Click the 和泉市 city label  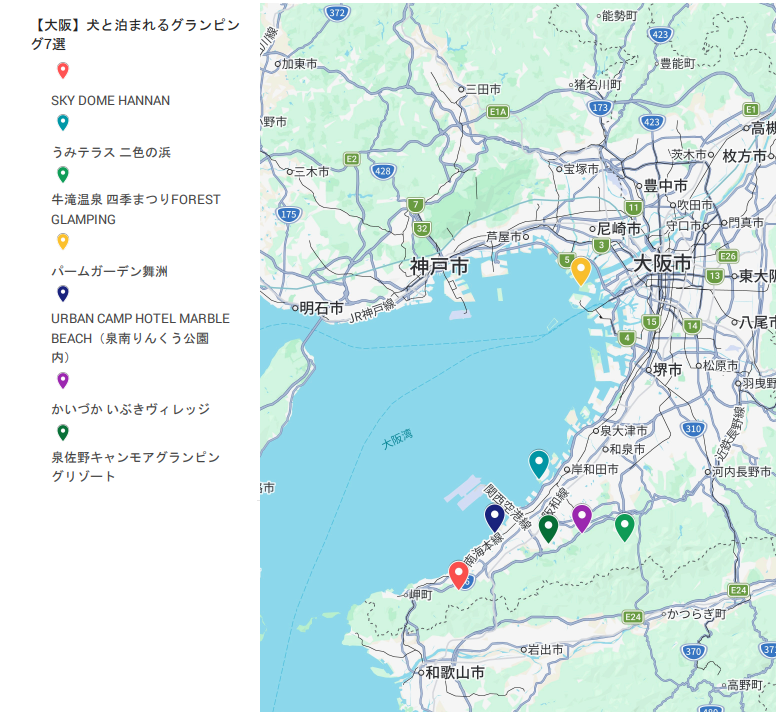pos(627,449)
